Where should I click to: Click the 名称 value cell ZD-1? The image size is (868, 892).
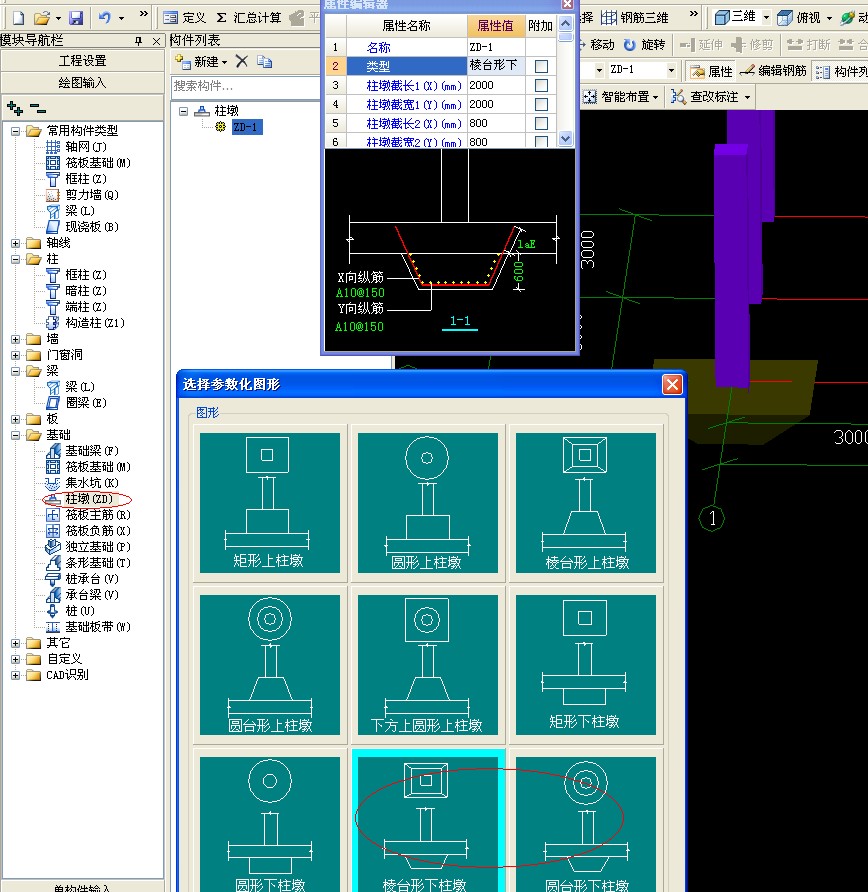(495, 47)
